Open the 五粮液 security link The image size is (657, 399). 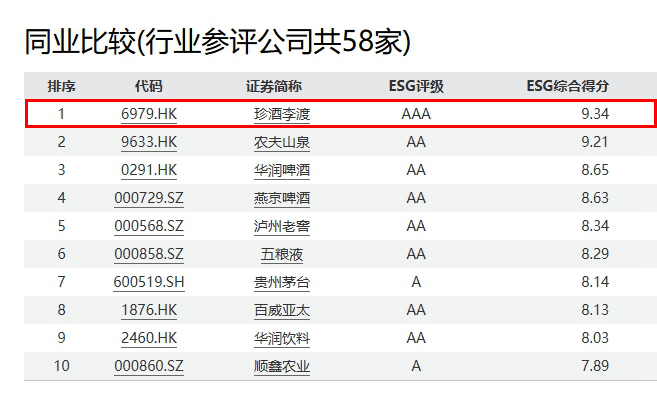pos(282,254)
